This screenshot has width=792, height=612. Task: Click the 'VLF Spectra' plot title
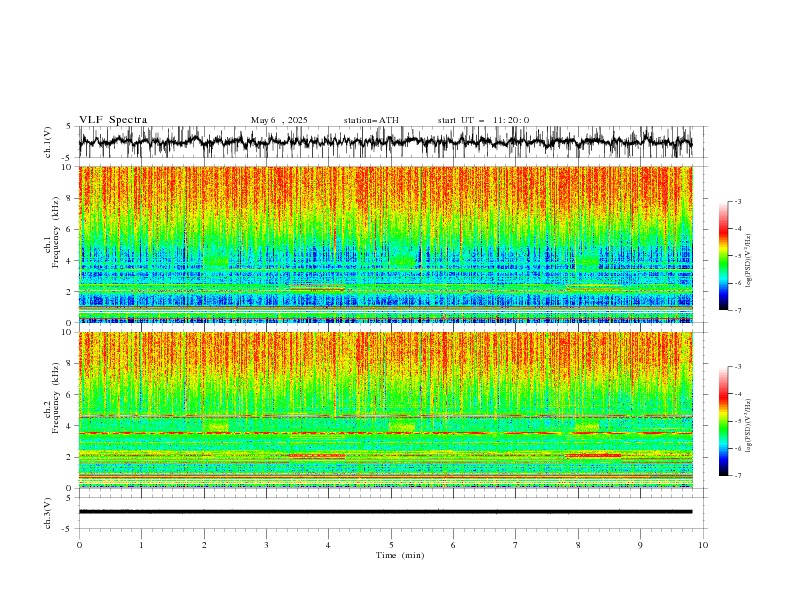pyautogui.click(x=113, y=120)
